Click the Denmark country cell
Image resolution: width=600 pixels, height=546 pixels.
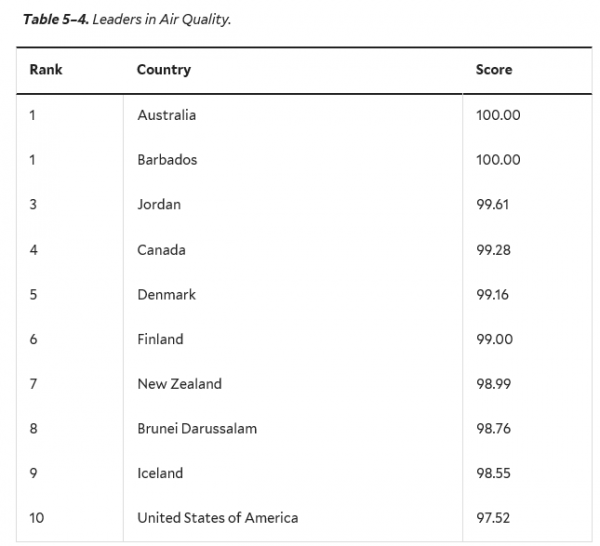[x=166, y=295]
